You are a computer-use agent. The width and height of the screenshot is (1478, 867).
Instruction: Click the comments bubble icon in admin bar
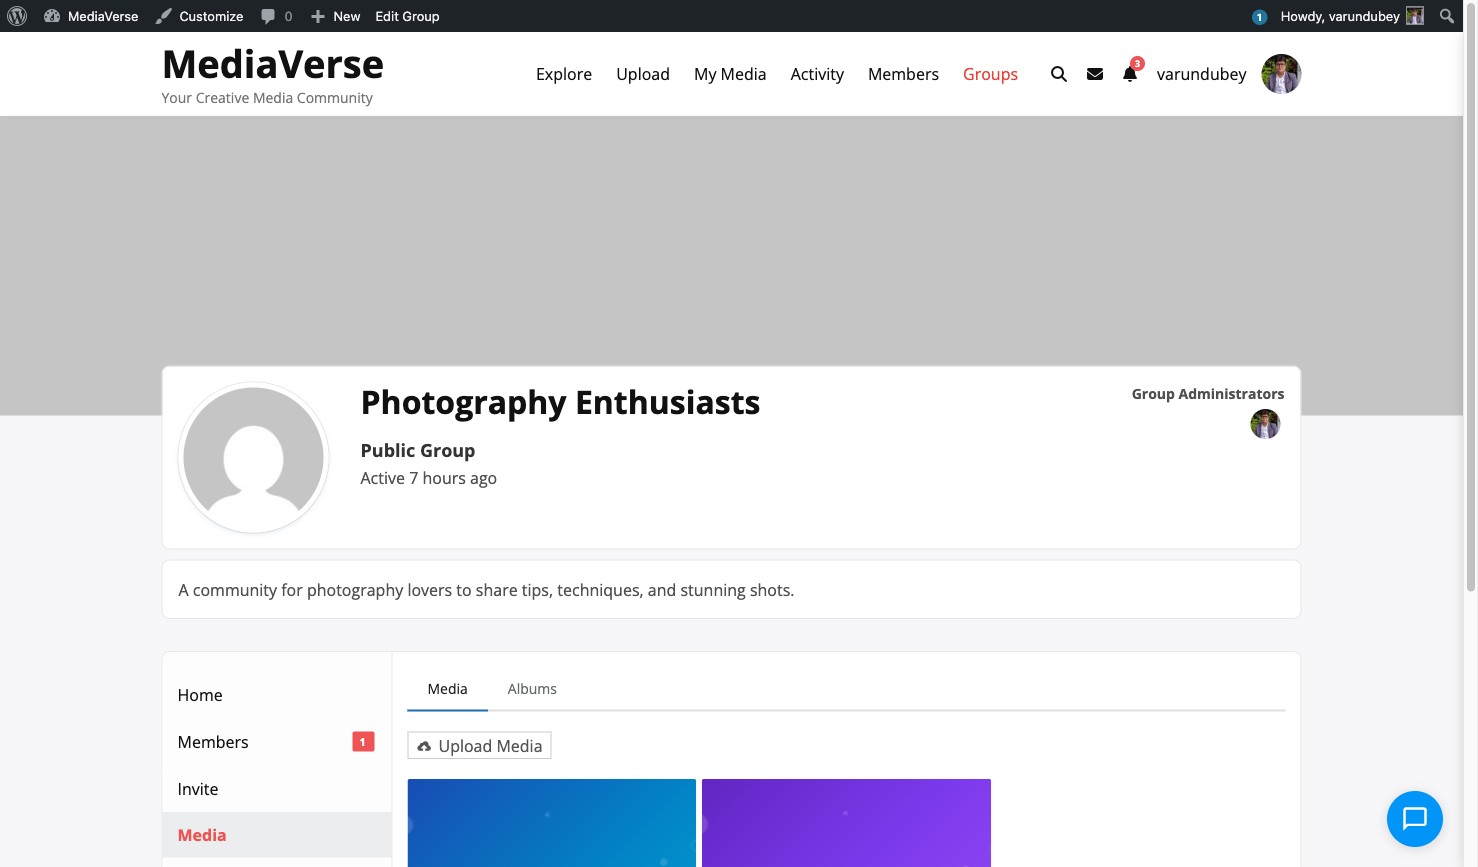(269, 15)
